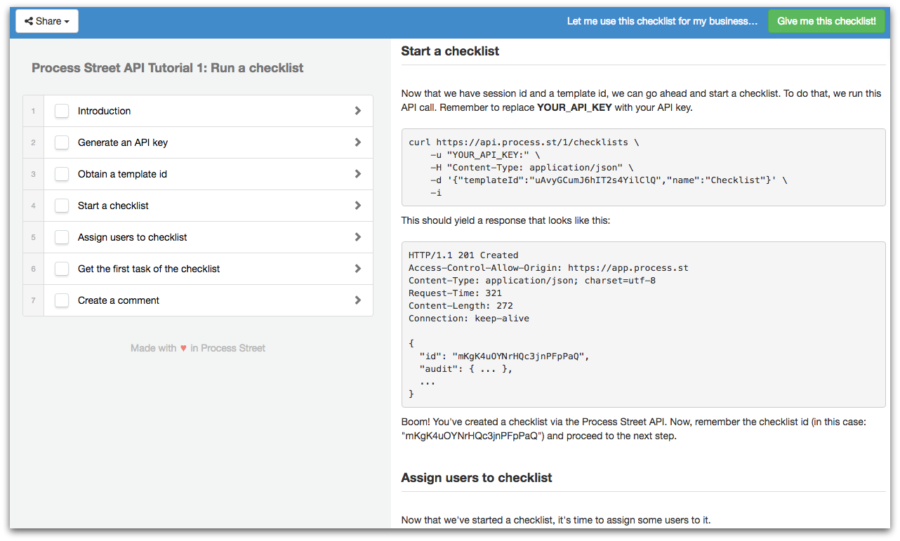Select the 'Obtain a template id' task label

[x=122, y=174]
